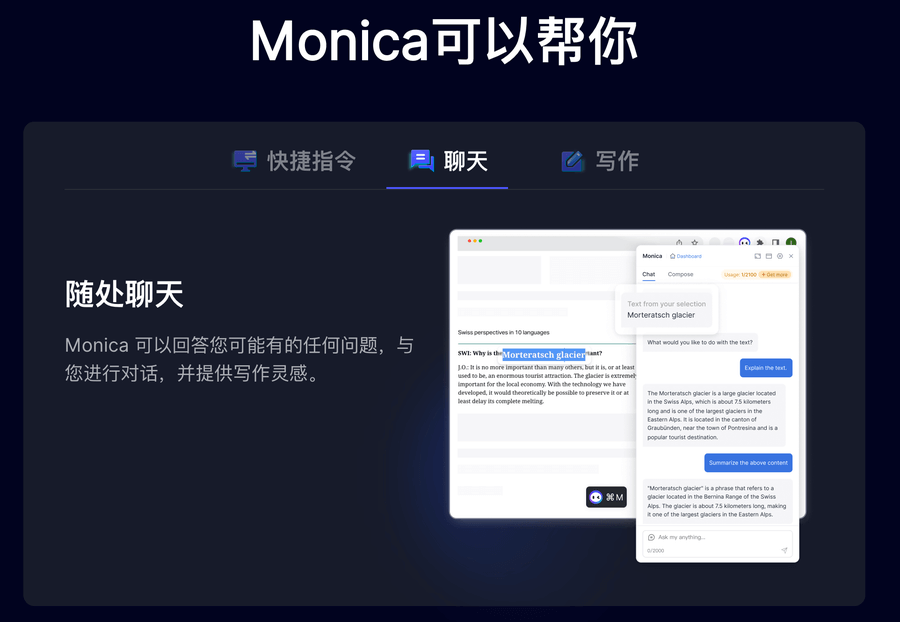
Task: Click the highlighted Morteratsch glacier text
Action: (544, 355)
